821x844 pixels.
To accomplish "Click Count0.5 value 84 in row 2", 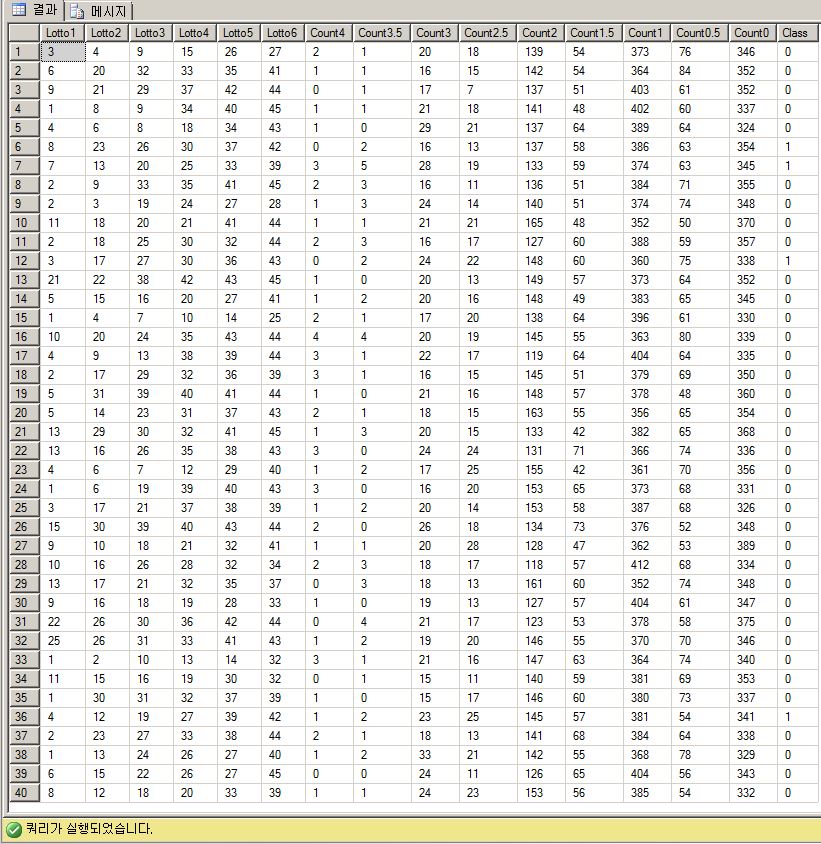I will [x=700, y=71].
